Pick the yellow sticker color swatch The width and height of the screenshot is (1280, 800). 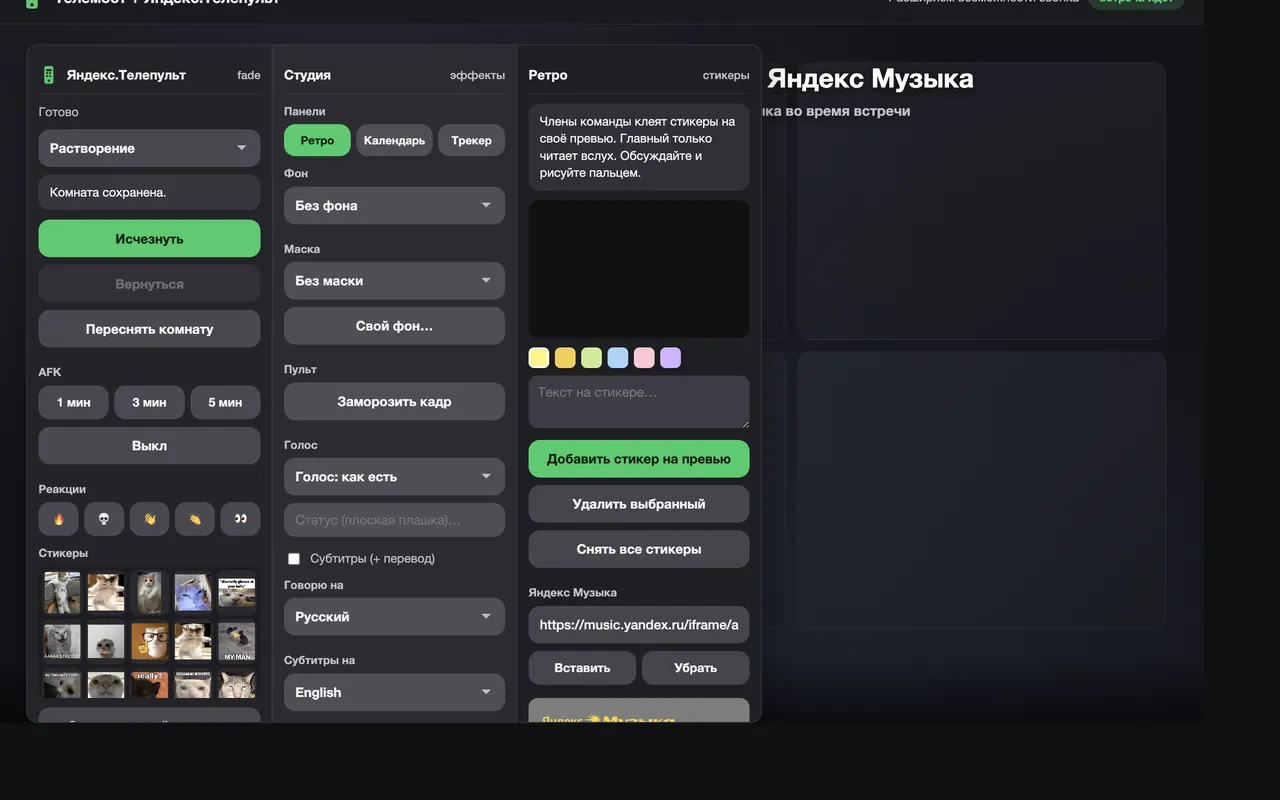coord(539,358)
